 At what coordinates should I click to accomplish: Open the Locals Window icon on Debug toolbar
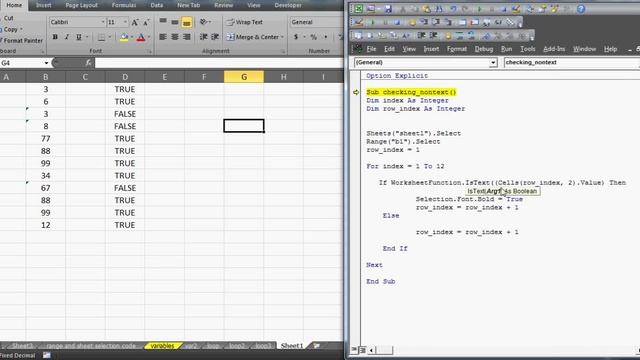462,22
